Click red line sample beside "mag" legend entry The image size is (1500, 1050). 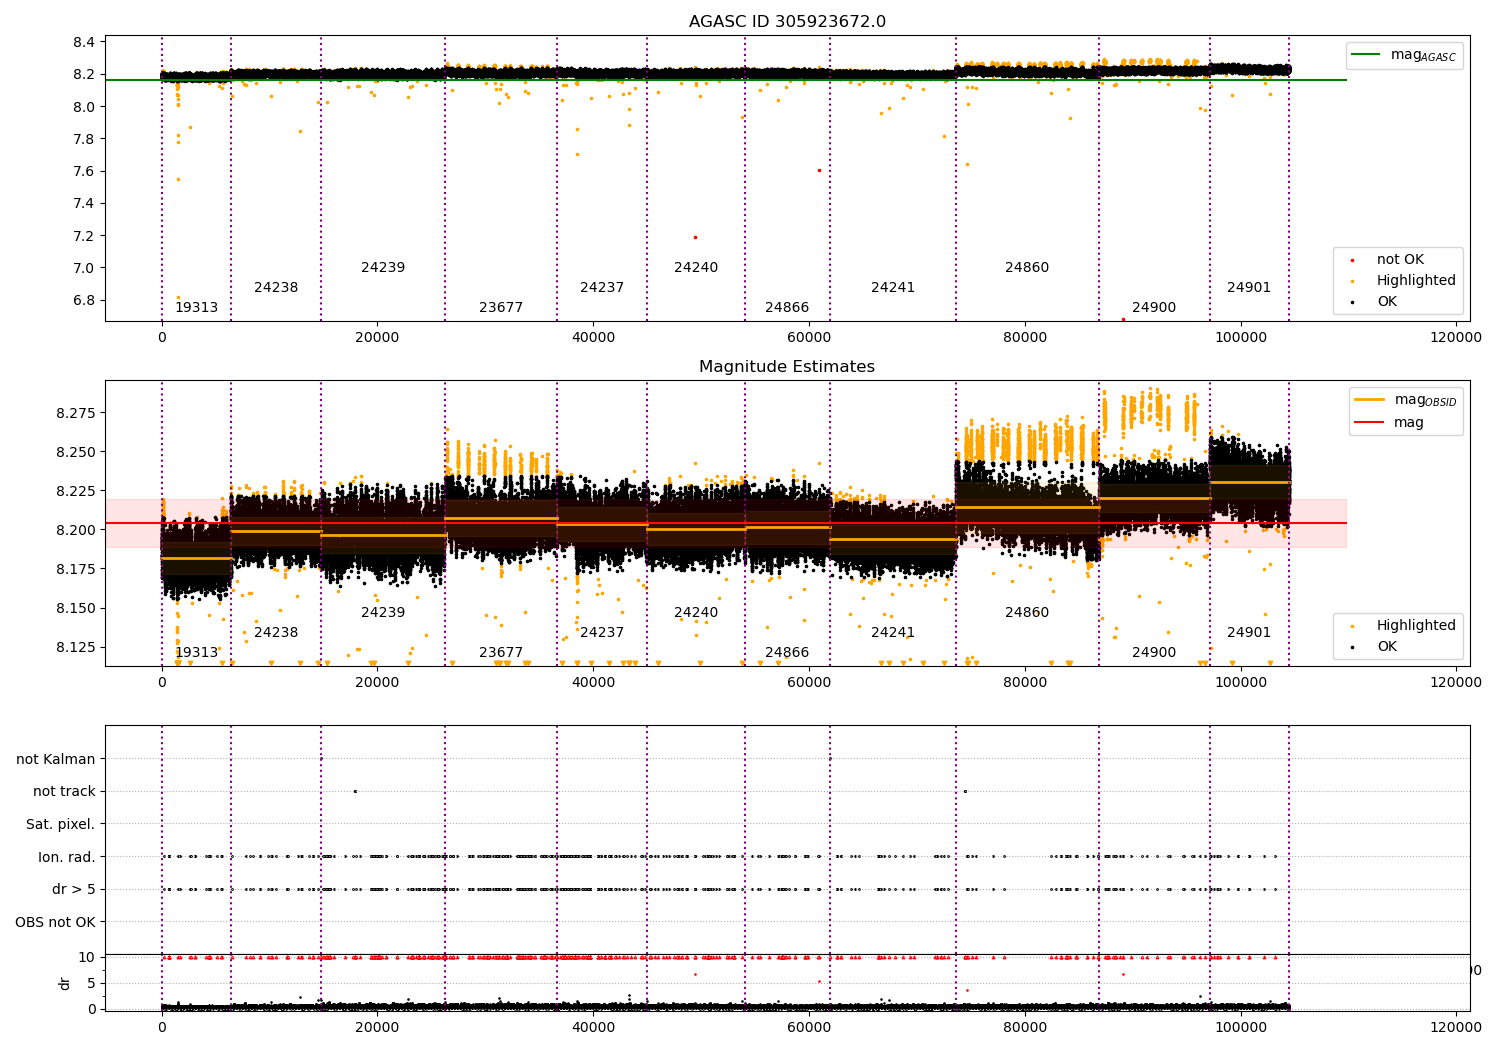[x=1368, y=422]
